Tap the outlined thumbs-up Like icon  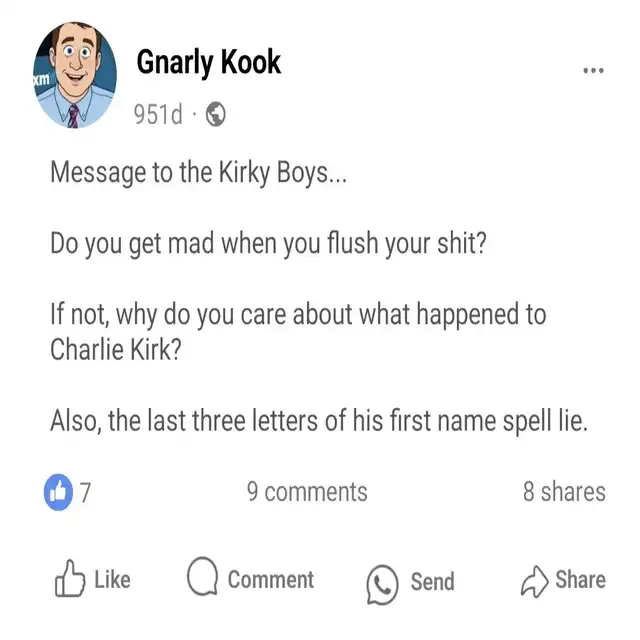point(69,580)
